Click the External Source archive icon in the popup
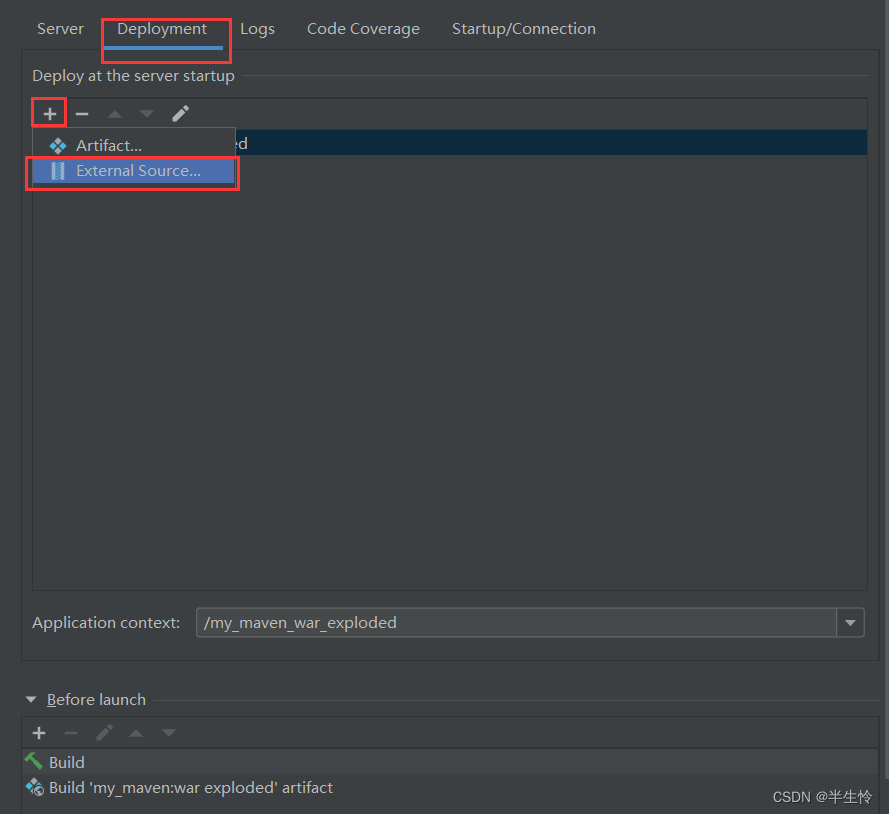889x814 pixels. (x=58, y=171)
